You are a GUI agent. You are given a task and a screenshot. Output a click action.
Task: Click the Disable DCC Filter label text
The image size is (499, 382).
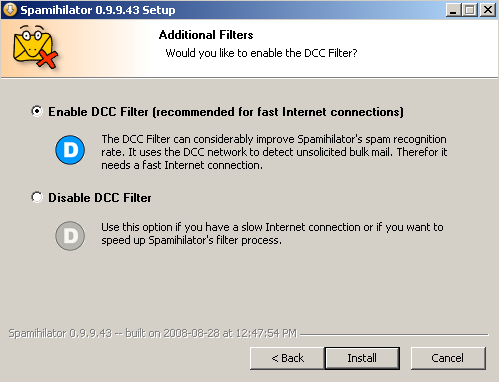(100, 198)
